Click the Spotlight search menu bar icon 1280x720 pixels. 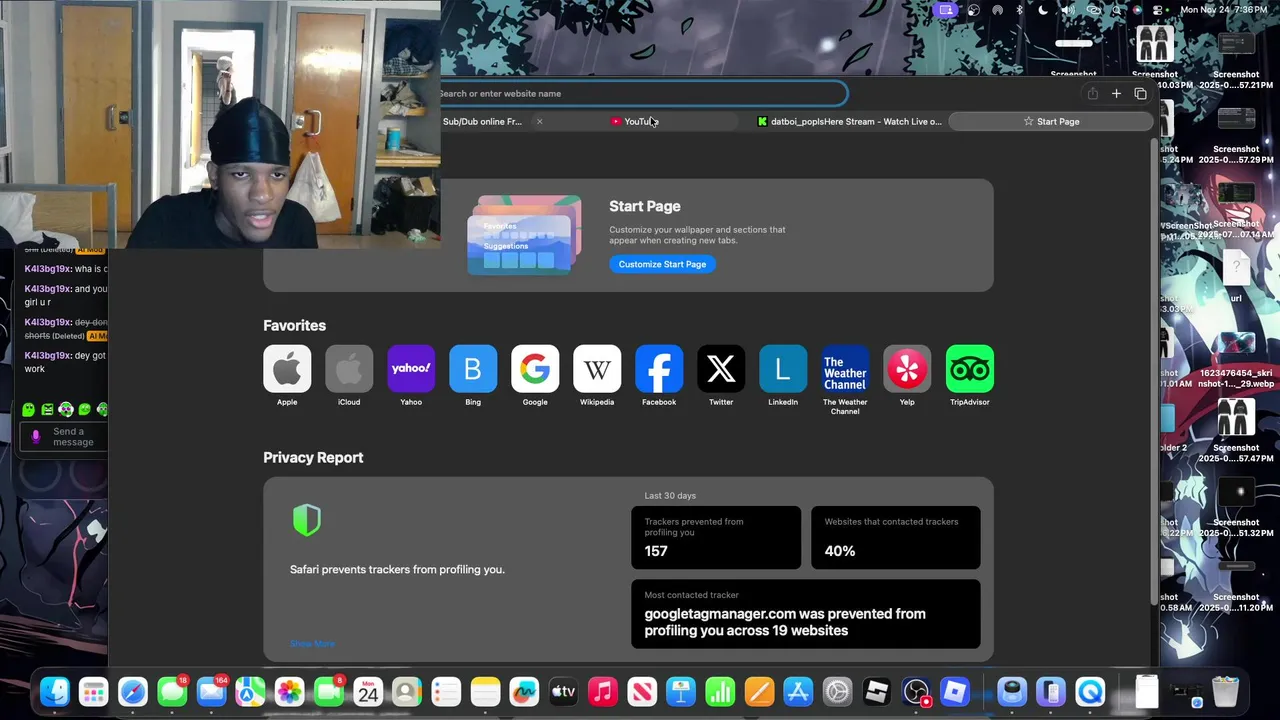coord(1116,10)
